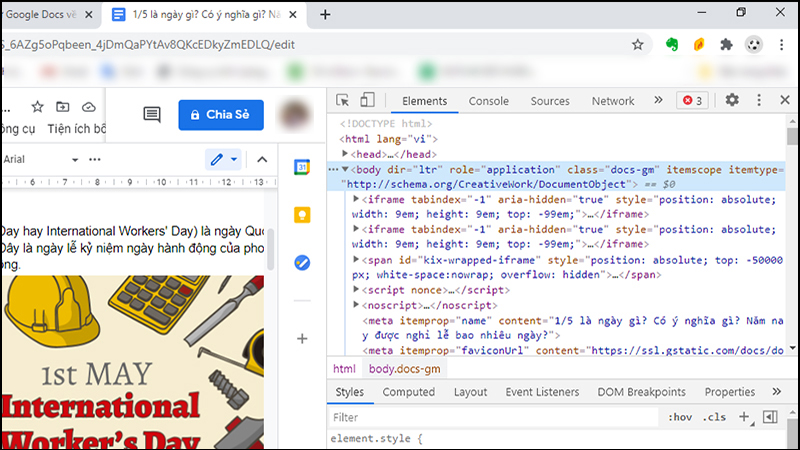The height and width of the screenshot is (450, 800).
Task: Switch to the Elements tab
Action: click(x=424, y=101)
